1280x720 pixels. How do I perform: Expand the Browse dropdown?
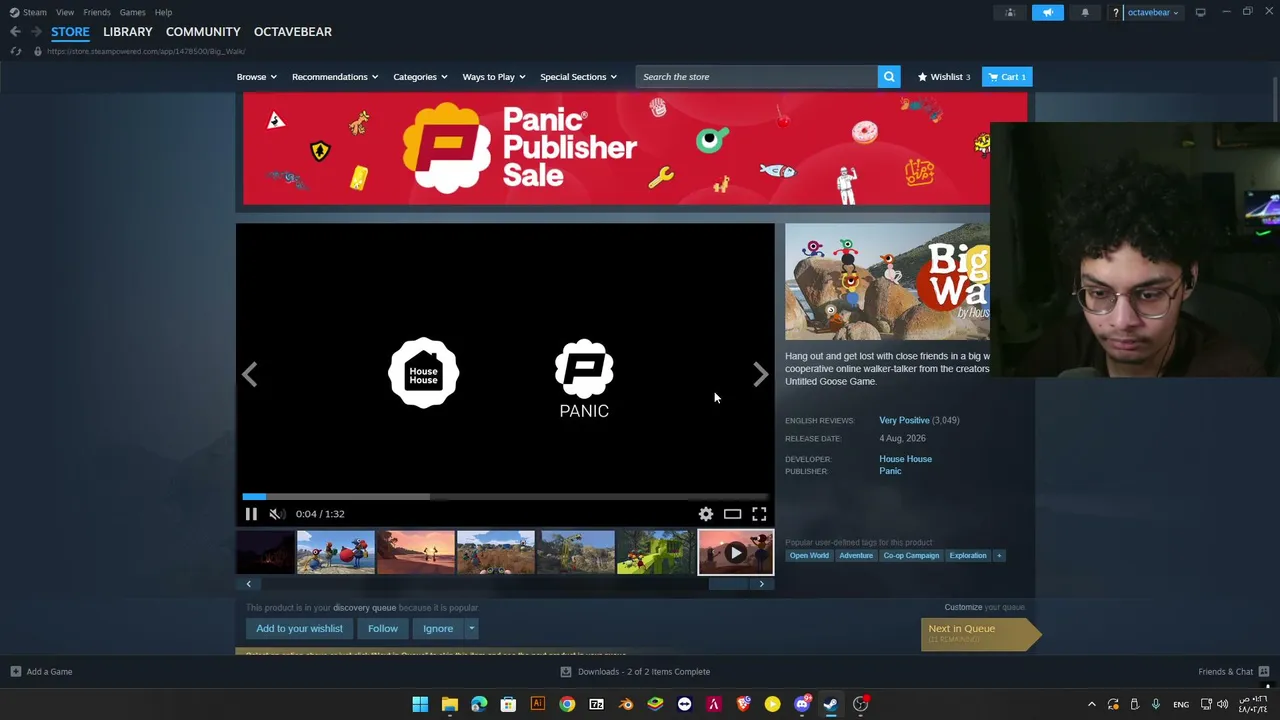pyautogui.click(x=257, y=77)
